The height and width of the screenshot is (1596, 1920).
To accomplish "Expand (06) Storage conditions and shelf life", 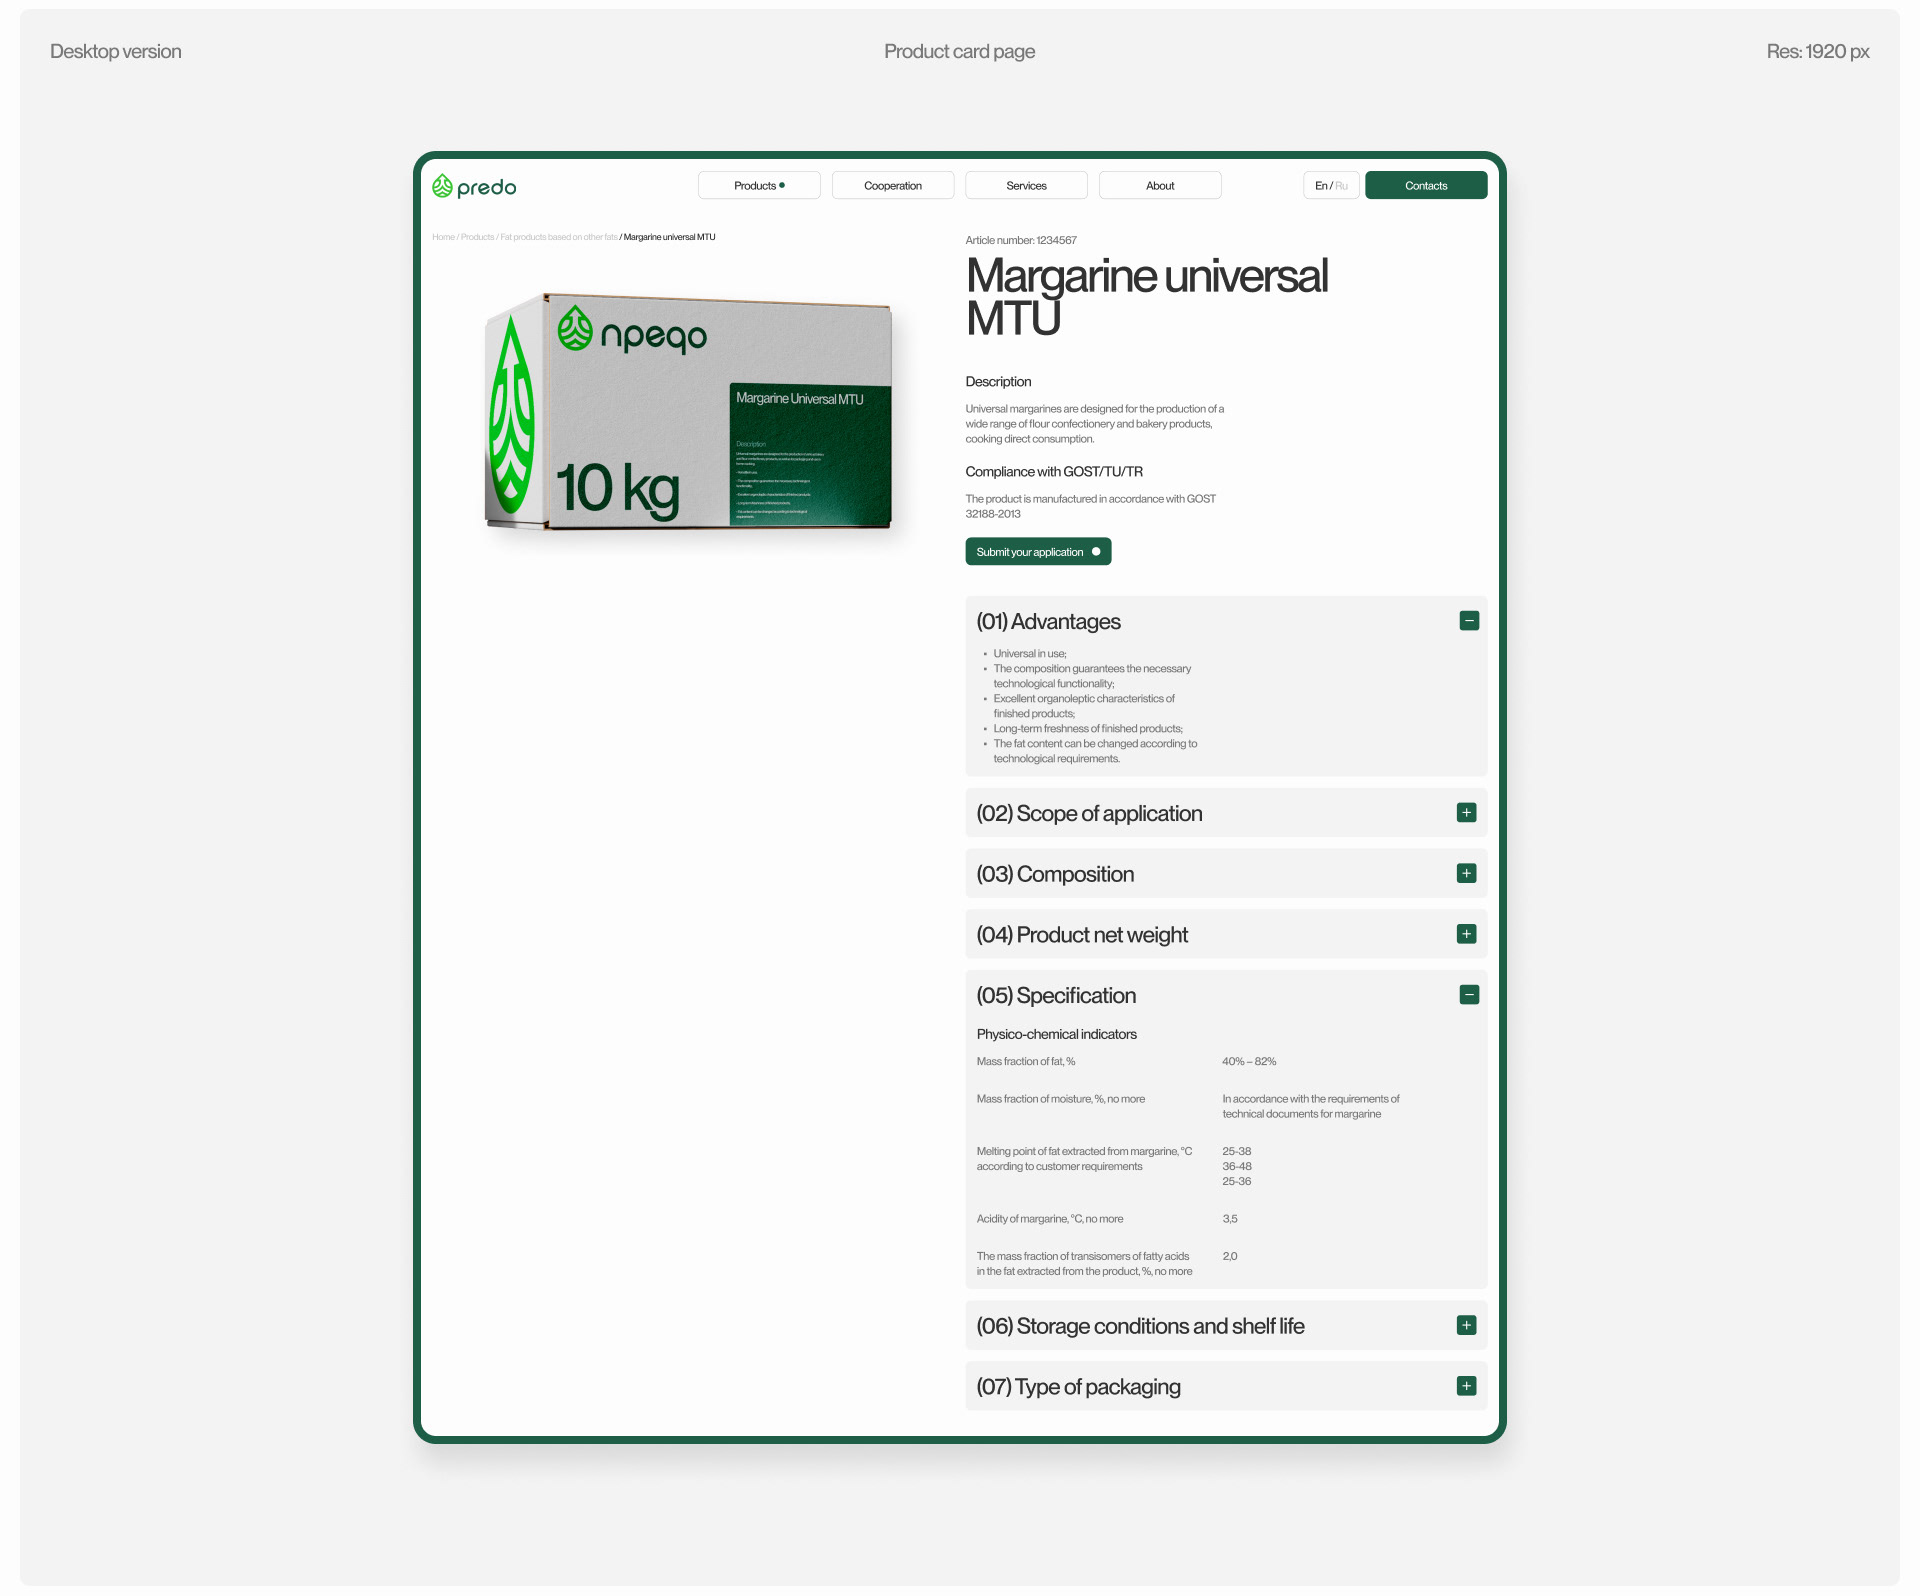I will pyautogui.click(x=1140, y=1327).
